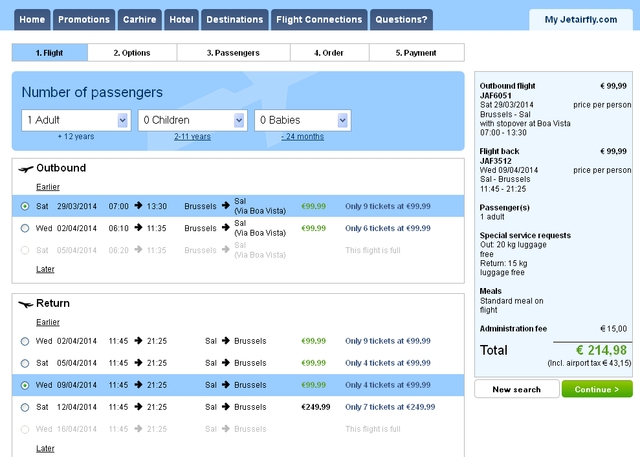Click 'Only 6 tickets at €99.99' text
The height and width of the screenshot is (457, 640).
(388, 228)
